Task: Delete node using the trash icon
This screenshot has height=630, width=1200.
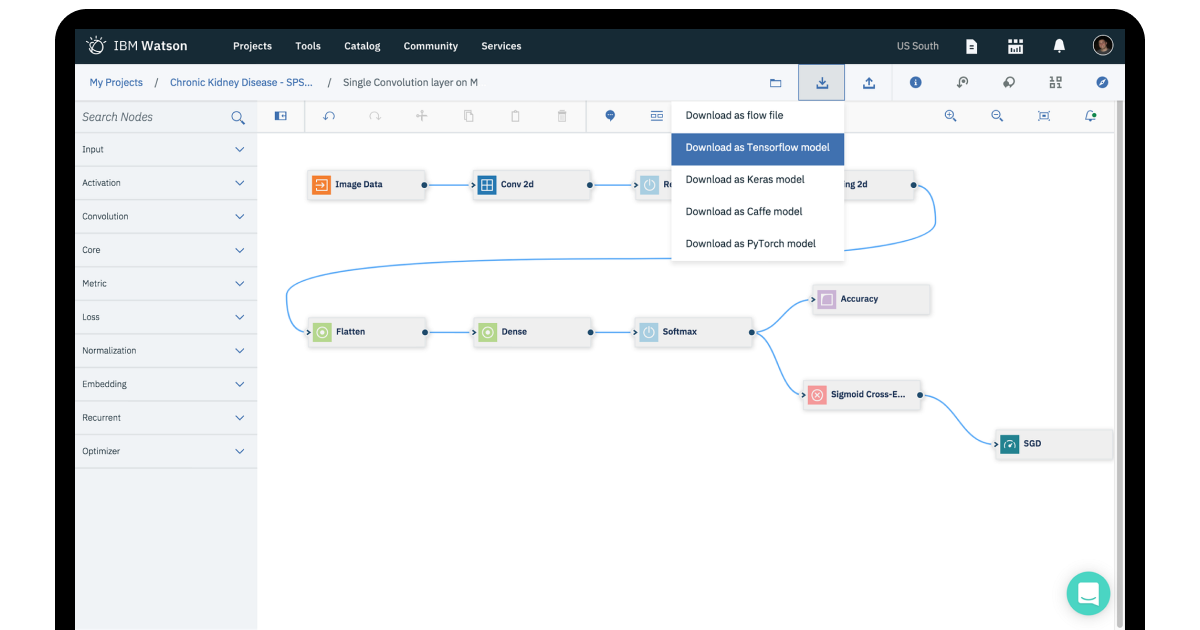Action: pyautogui.click(x=561, y=116)
